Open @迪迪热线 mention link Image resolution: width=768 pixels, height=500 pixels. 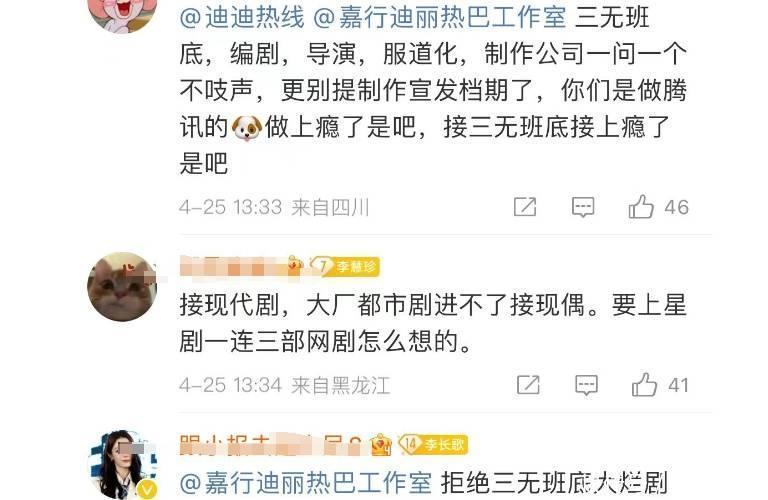[x=242, y=18]
